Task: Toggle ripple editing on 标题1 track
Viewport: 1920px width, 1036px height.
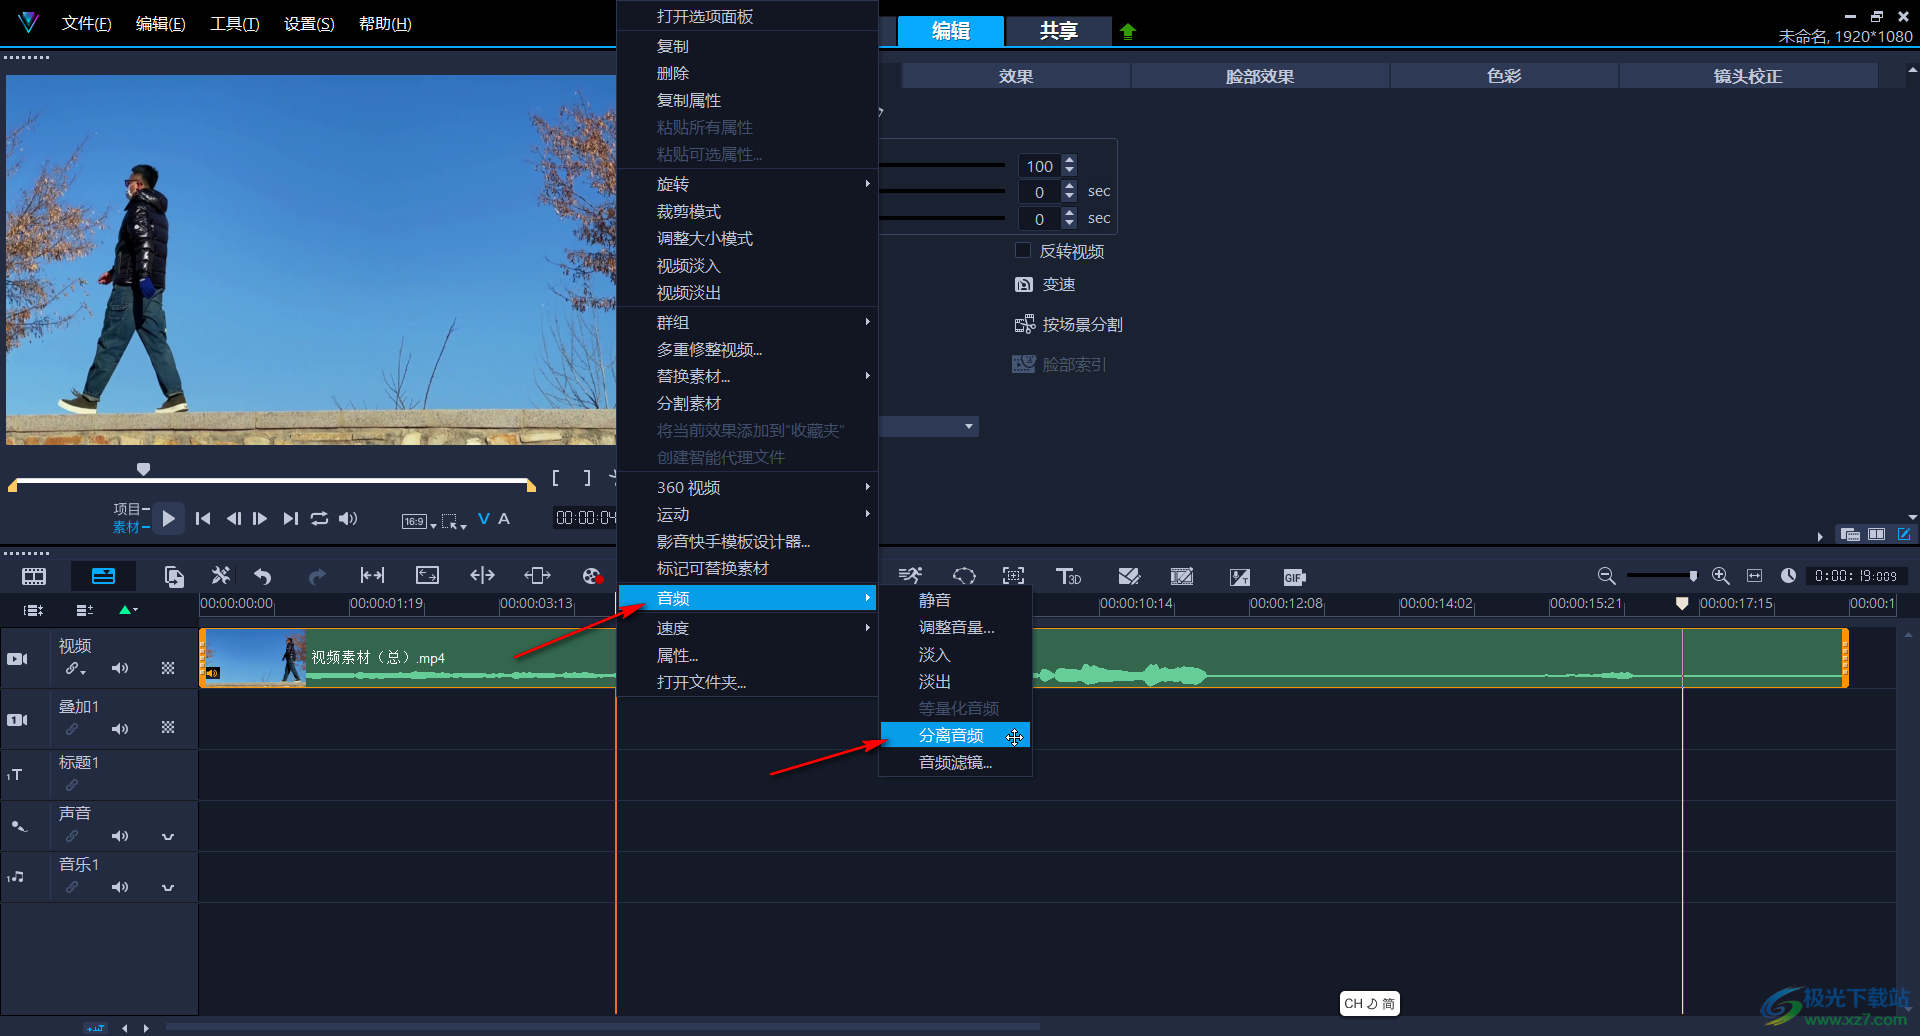Action: pos(72,785)
